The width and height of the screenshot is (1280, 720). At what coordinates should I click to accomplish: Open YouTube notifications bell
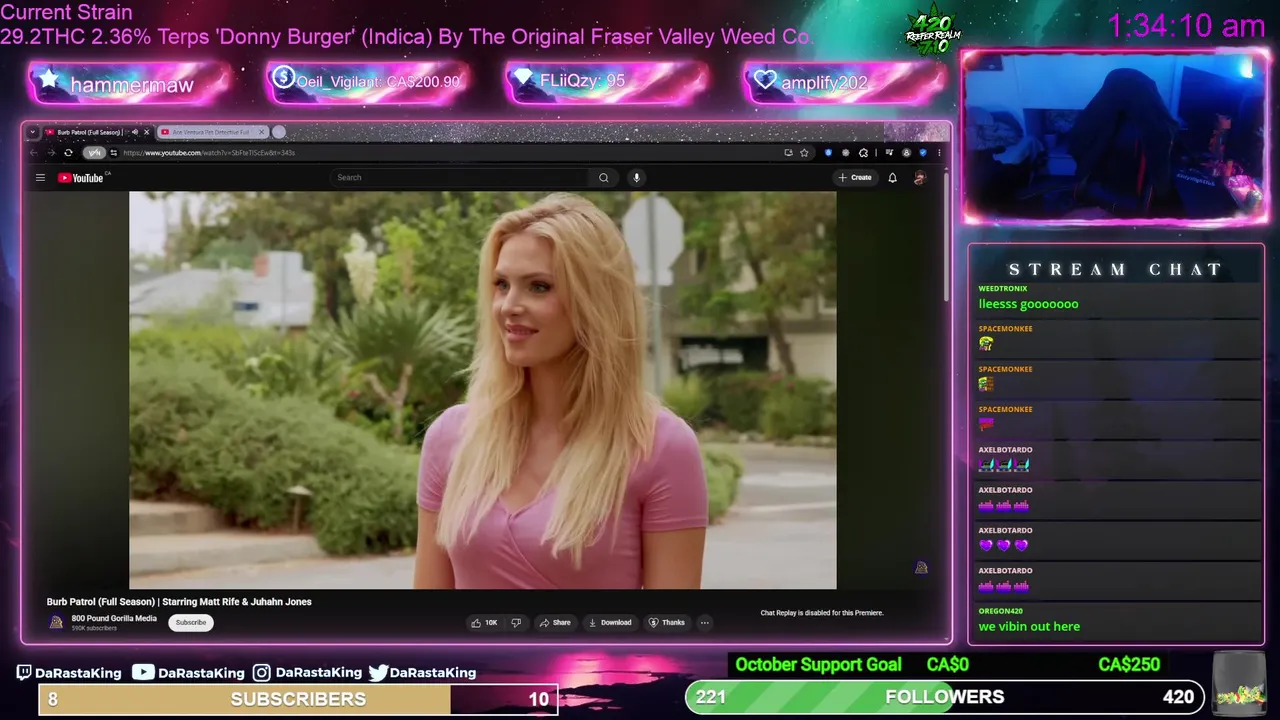[892, 178]
